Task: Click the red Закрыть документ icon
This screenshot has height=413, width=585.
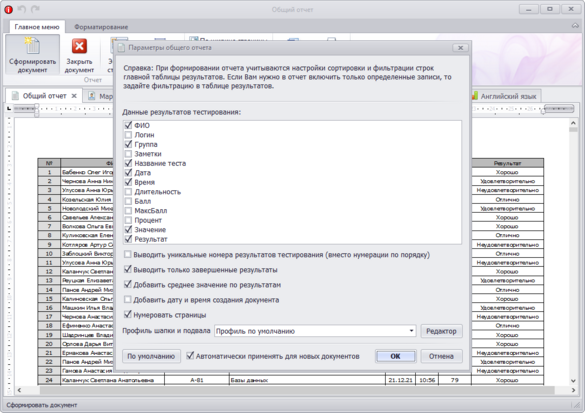Action: (79, 47)
